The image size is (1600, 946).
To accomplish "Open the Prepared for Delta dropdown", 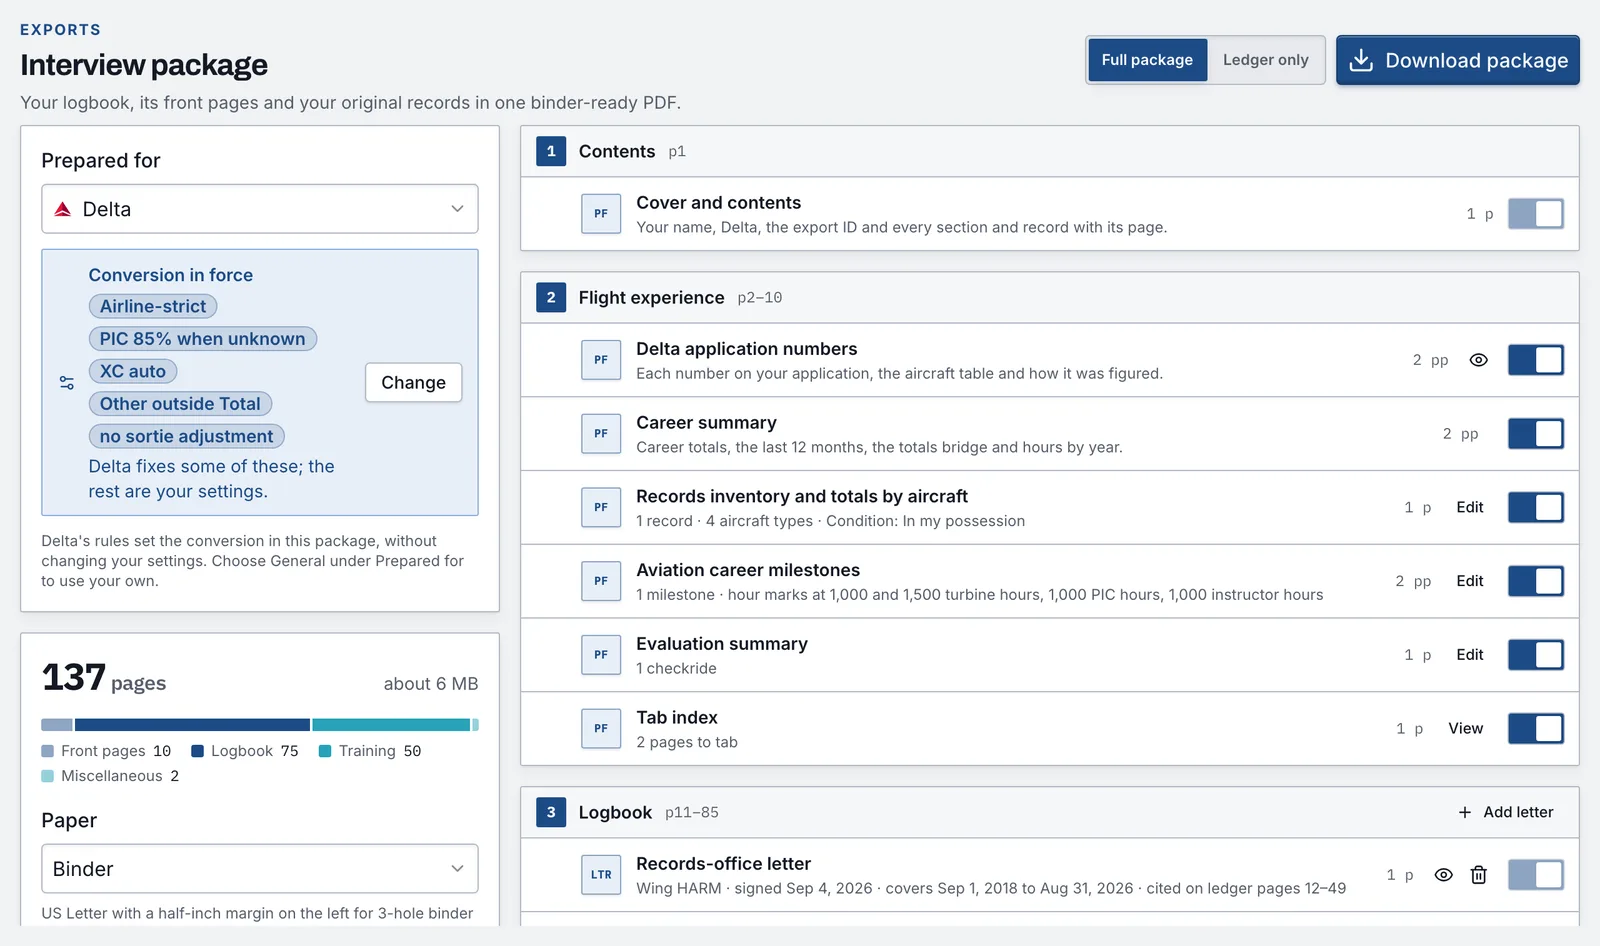I will tap(260, 209).
